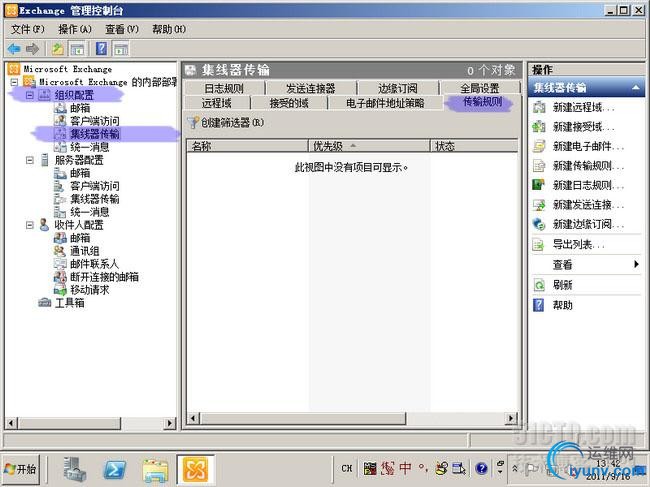
Task: Click the 新建远程域 action icon
Action: click(539, 107)
